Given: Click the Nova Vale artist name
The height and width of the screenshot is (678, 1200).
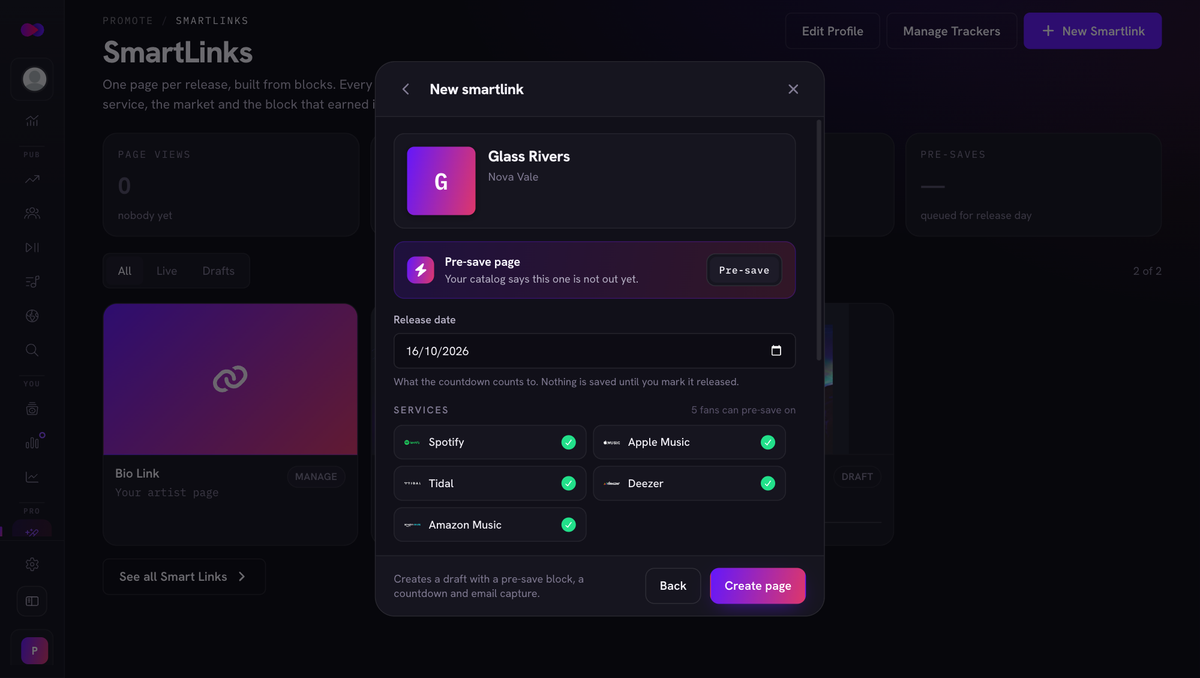Looking at the screenshot, I should pos(513,177).
